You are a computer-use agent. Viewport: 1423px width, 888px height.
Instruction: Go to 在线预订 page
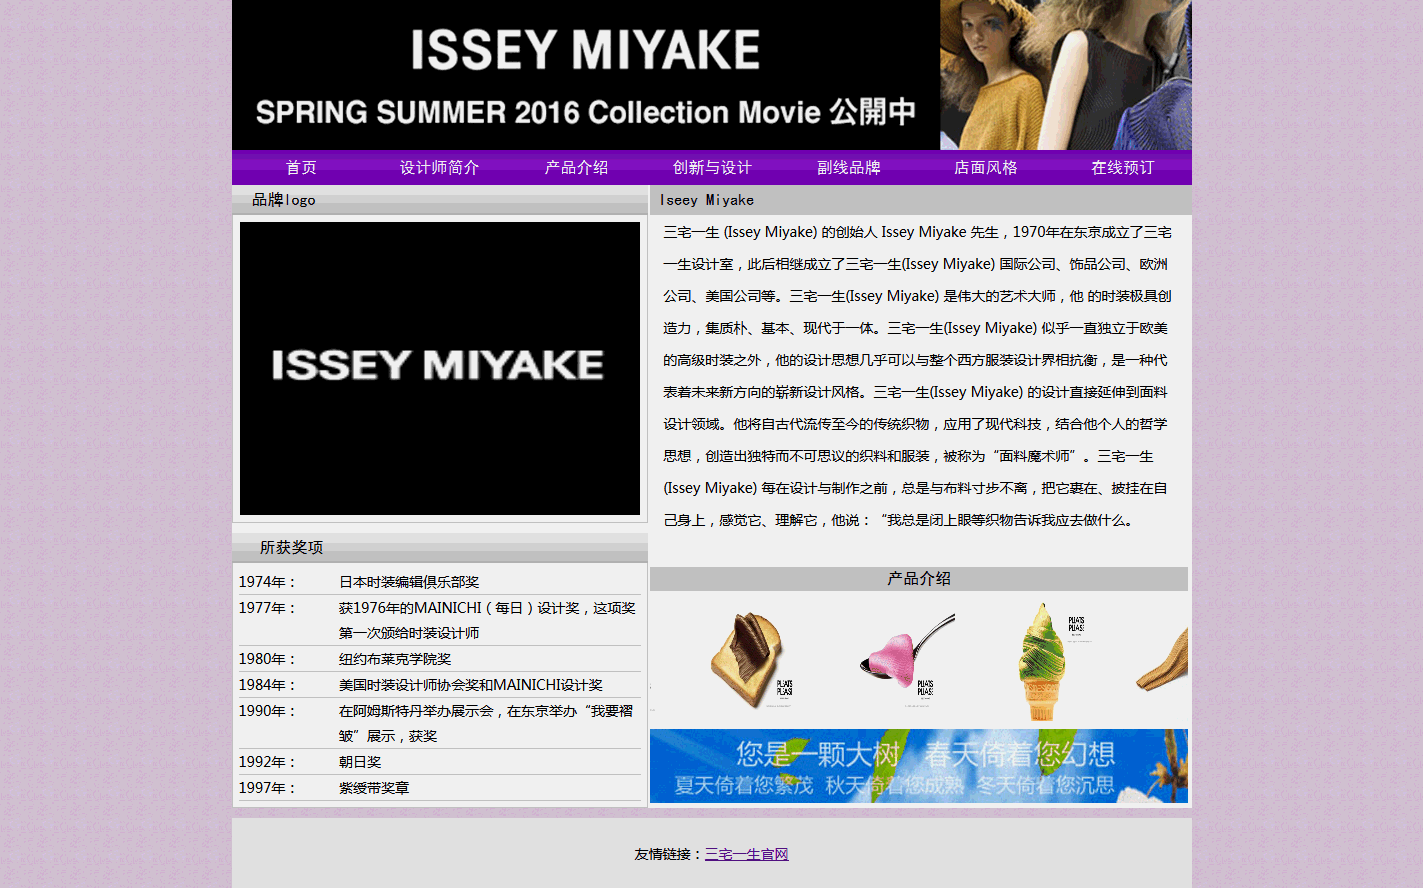(x=1123, y=168)
